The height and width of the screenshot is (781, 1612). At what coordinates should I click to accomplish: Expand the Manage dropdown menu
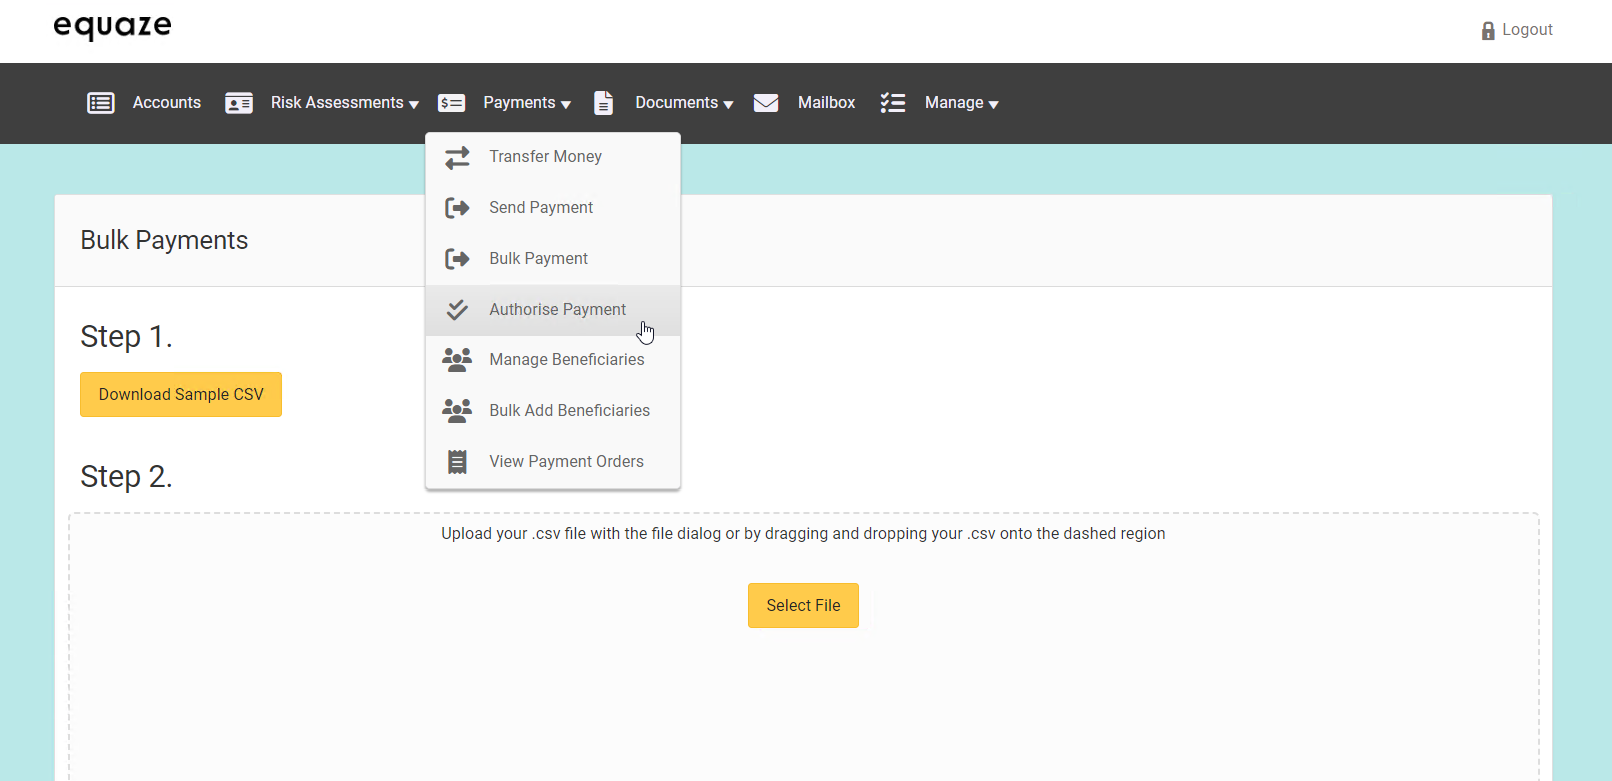[x=961, y=103]
